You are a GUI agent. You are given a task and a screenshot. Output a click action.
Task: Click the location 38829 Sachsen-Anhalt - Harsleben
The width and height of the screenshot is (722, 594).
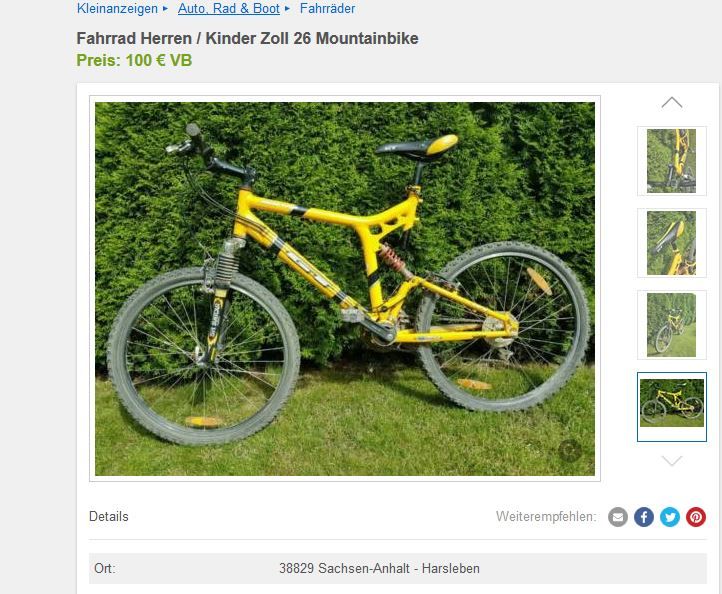[379, 568]
